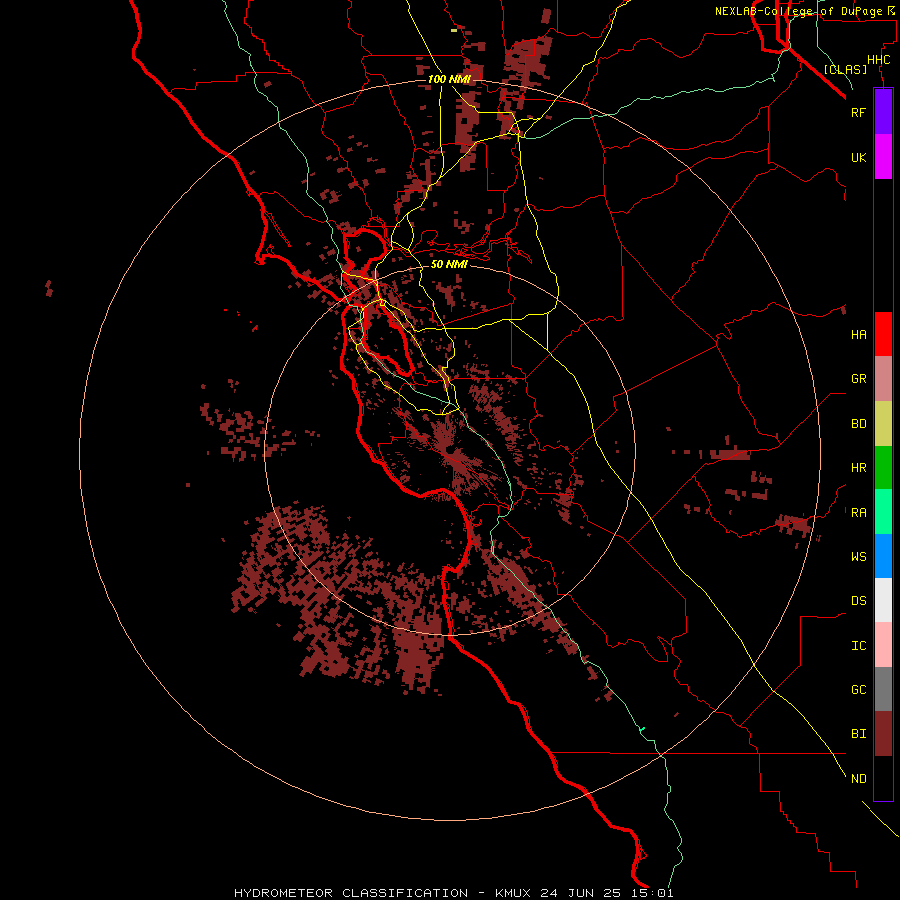Click the RF legend label

pos(859,112)
